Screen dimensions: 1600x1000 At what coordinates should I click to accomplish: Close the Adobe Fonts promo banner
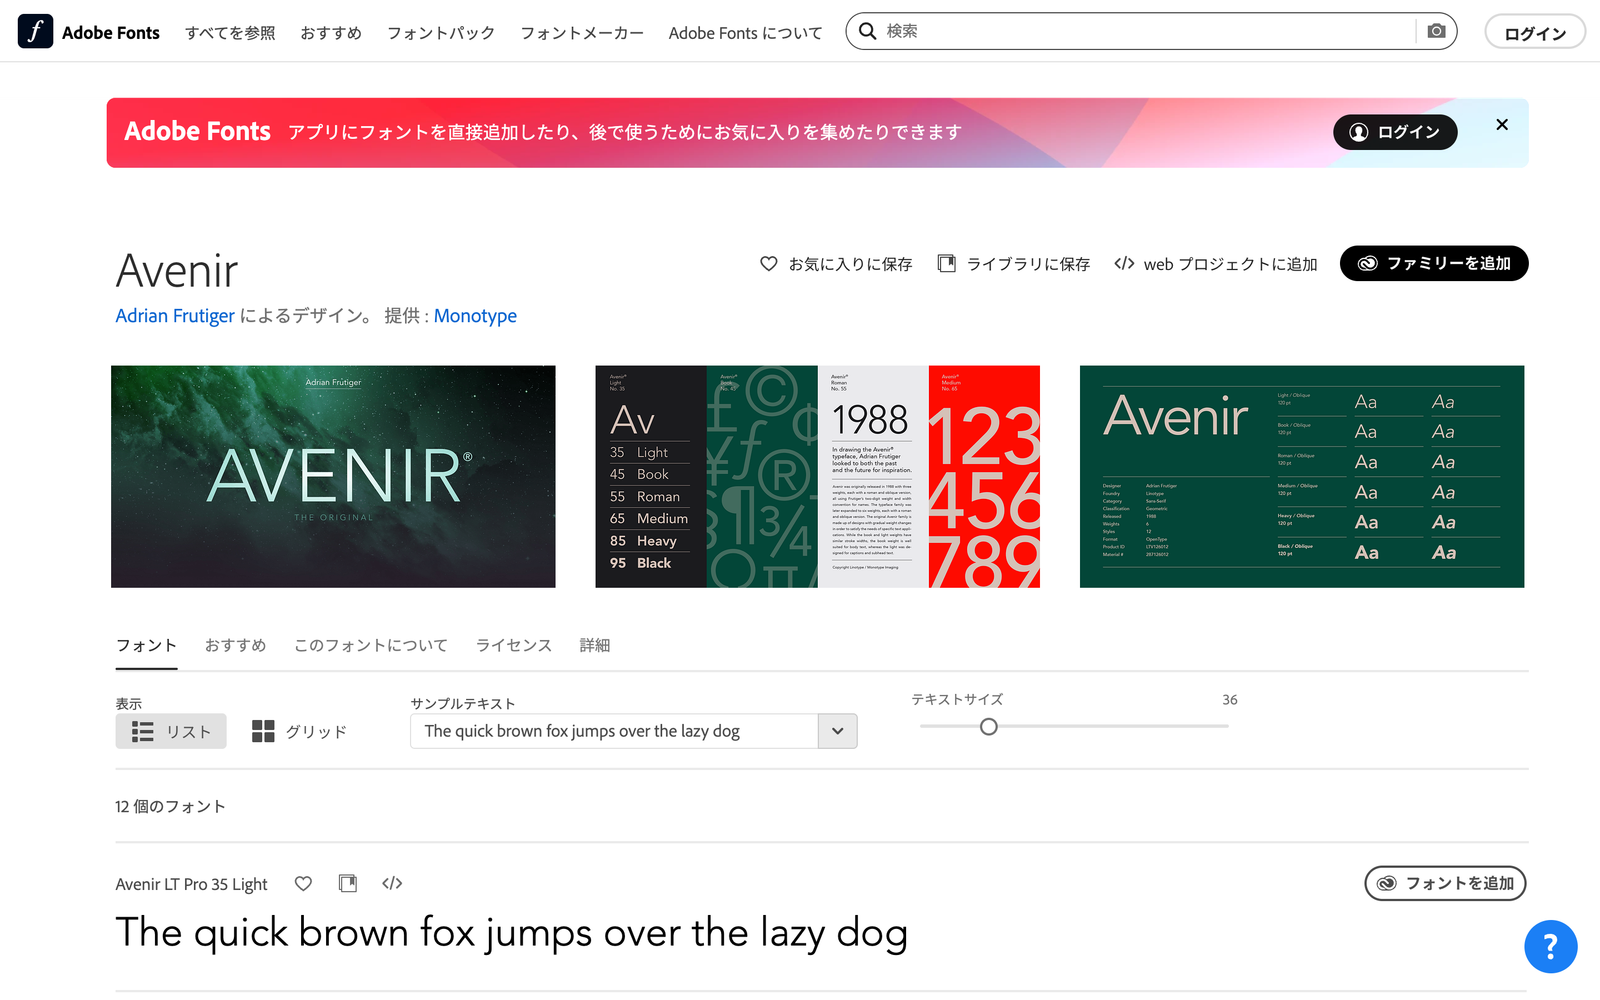[x=1501, y=125]
